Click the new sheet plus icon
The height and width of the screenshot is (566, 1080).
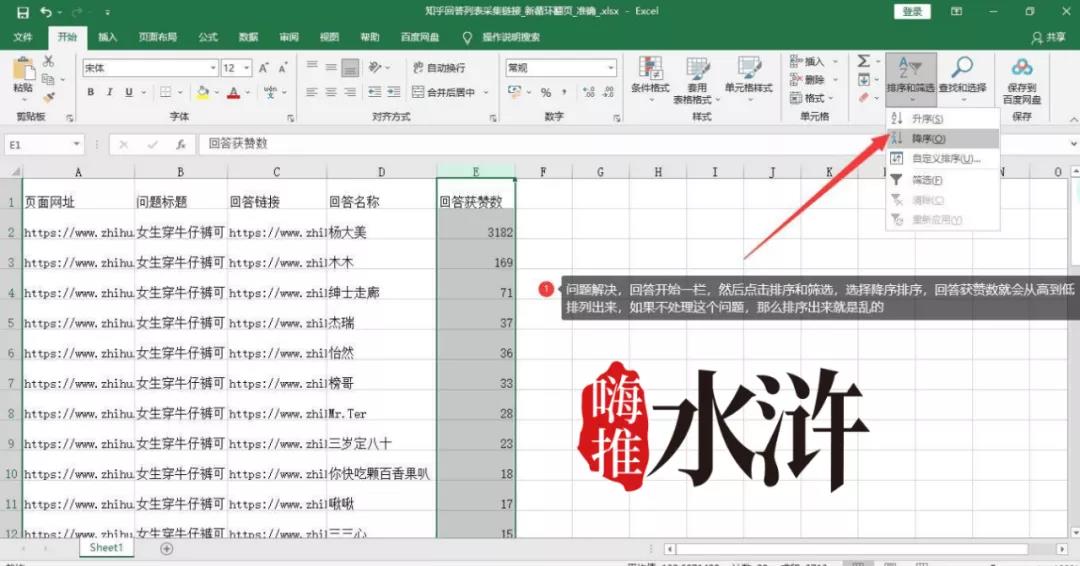pos(166,549)
